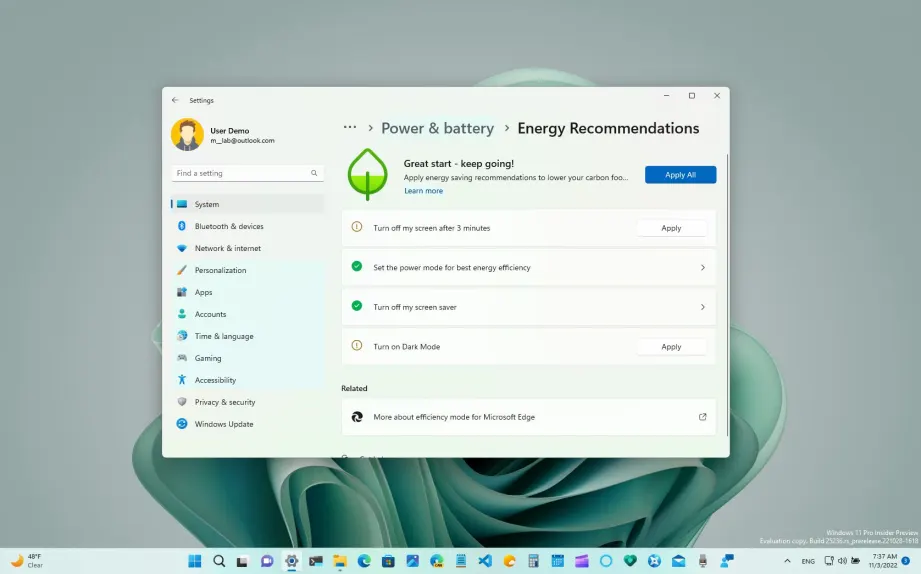921x574 pixels.
Task: Click external link icon on Edge row
Action: coord(702,417)
